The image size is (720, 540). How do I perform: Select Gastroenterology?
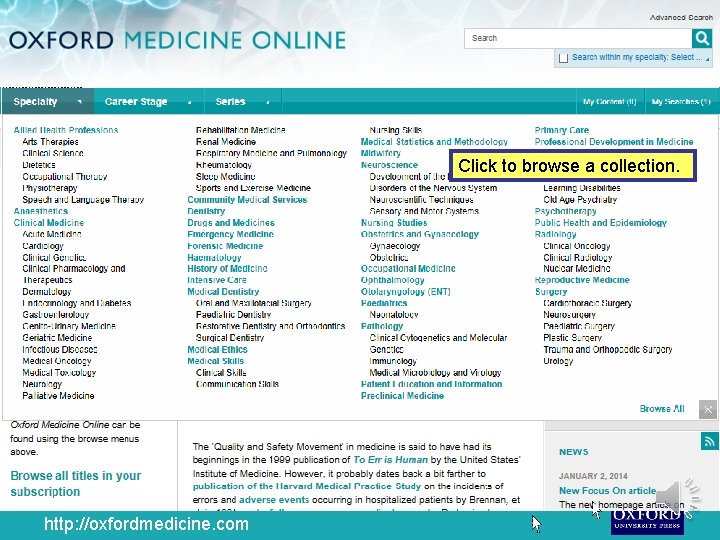coord(56,315)
